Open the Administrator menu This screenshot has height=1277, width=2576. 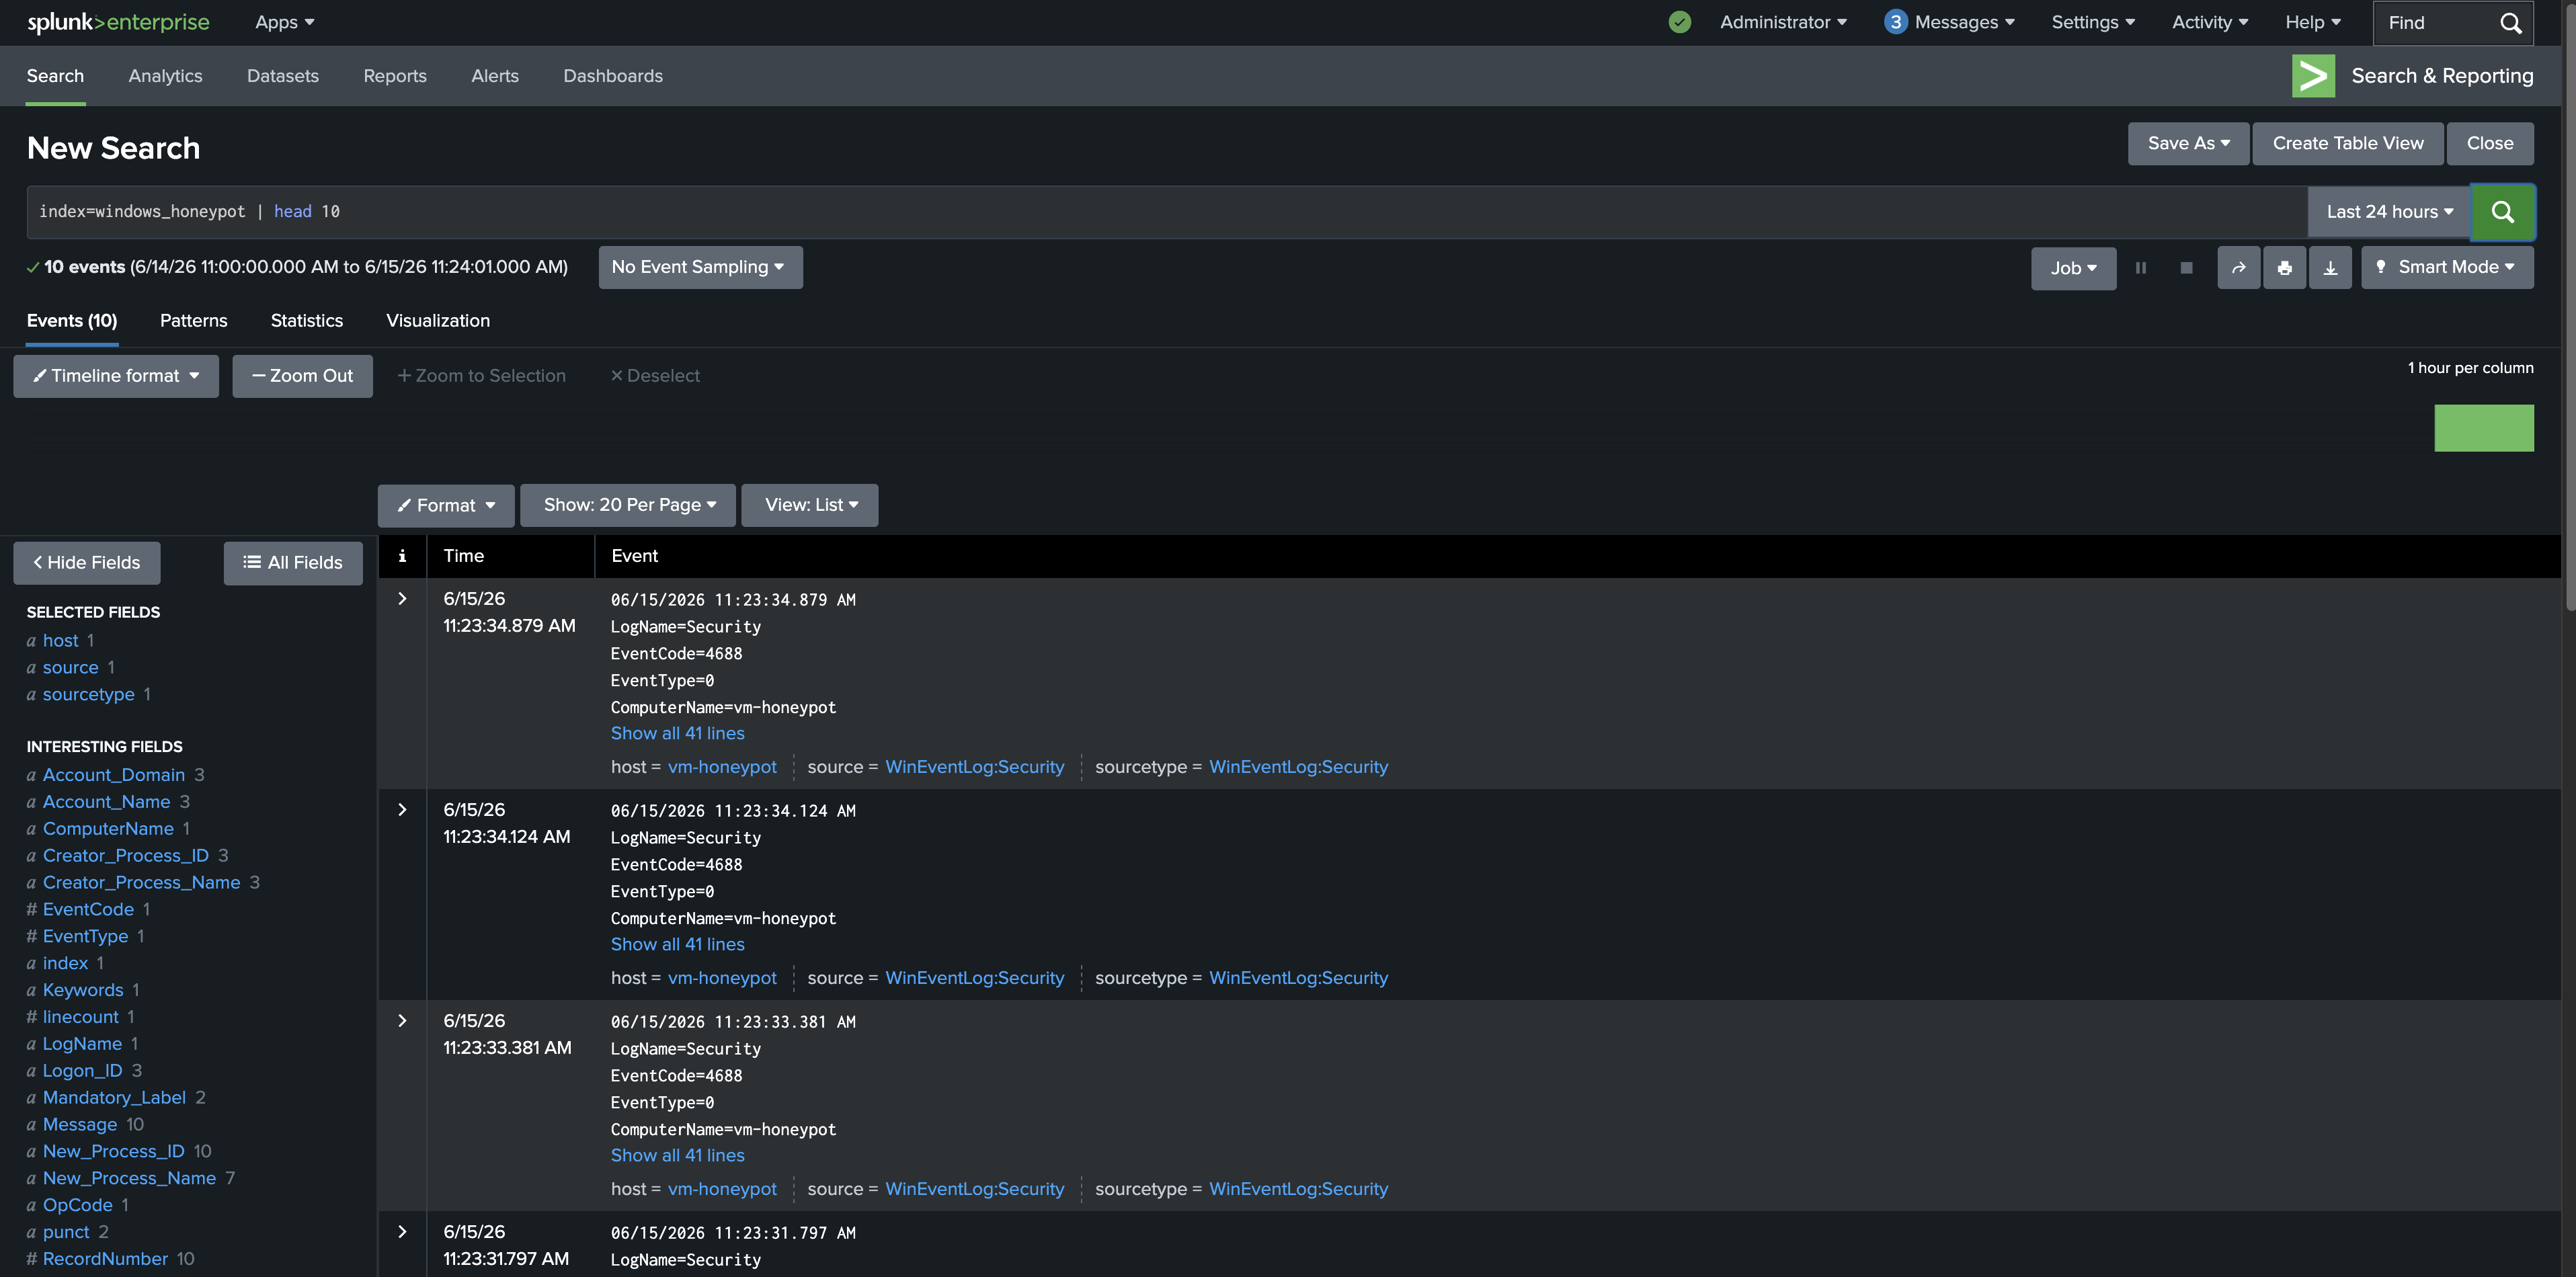click(x=1783, y=22)
